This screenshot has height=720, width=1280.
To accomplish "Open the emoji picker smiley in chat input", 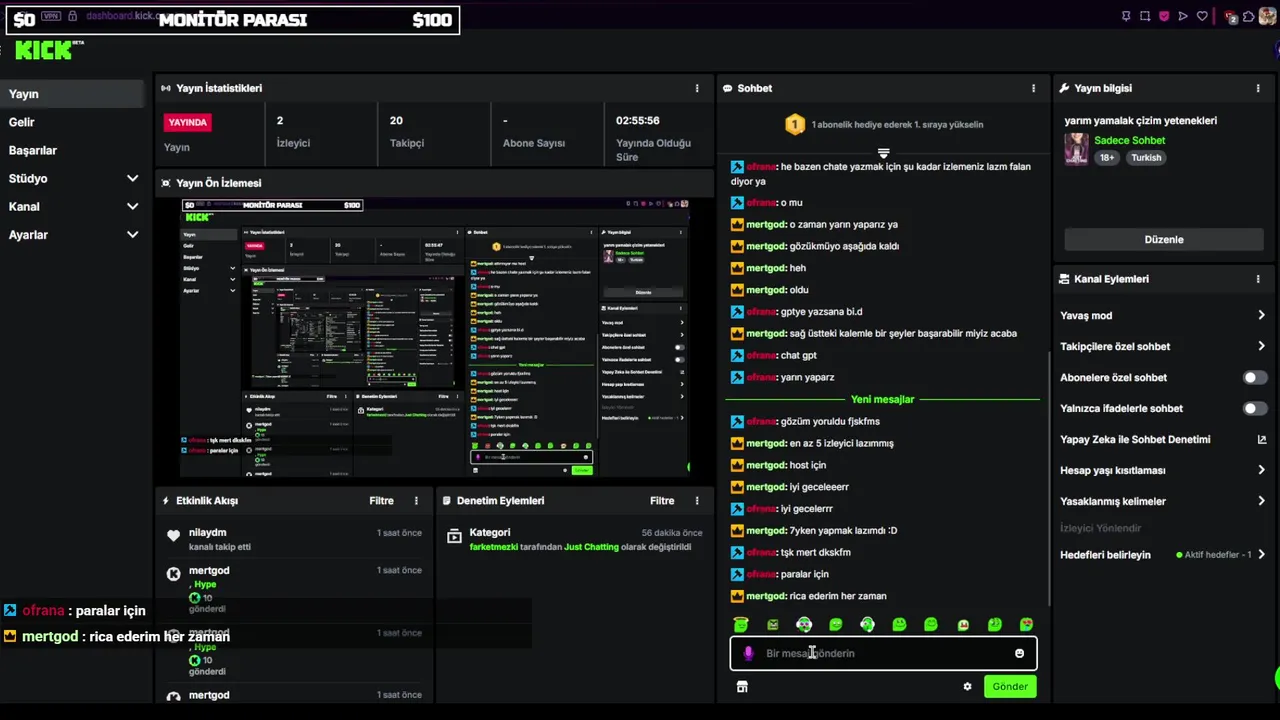I will (x=1019, y=653).
